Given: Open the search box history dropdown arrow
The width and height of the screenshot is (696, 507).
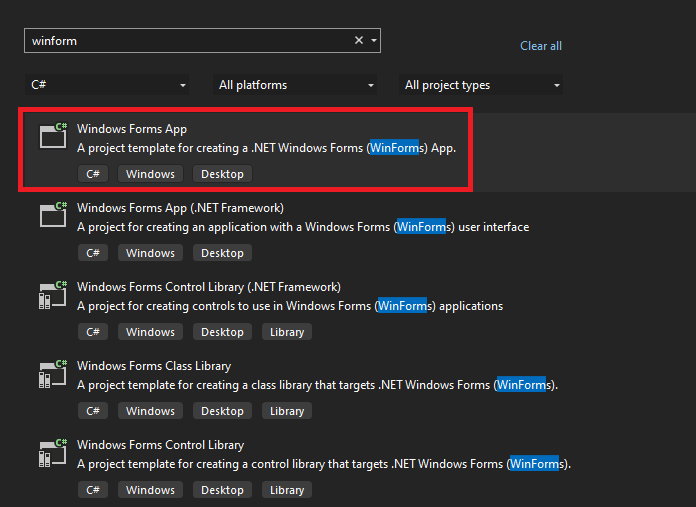Looking at the screenshot, I should pos(374,41).
